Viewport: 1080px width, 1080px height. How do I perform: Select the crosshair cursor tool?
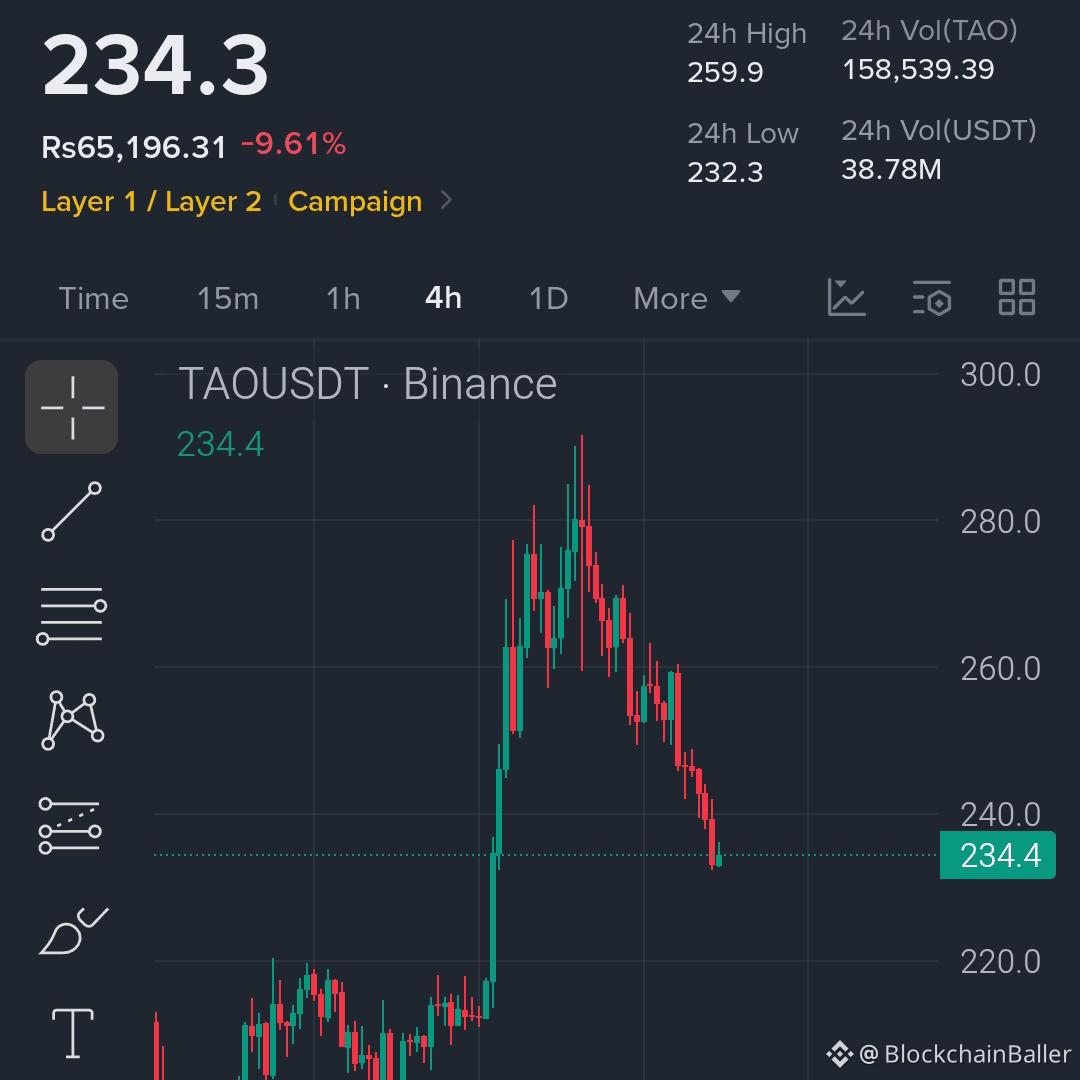click(72, 407)
